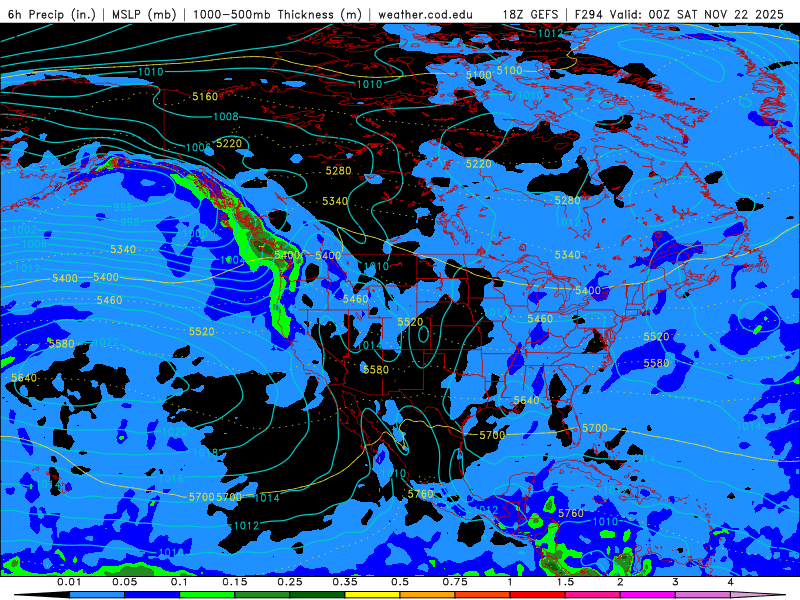Image resolution: width=800 pixels, height=600 pixels.
Task: Click the '0.35' legend value
Action: click(345, 582)
